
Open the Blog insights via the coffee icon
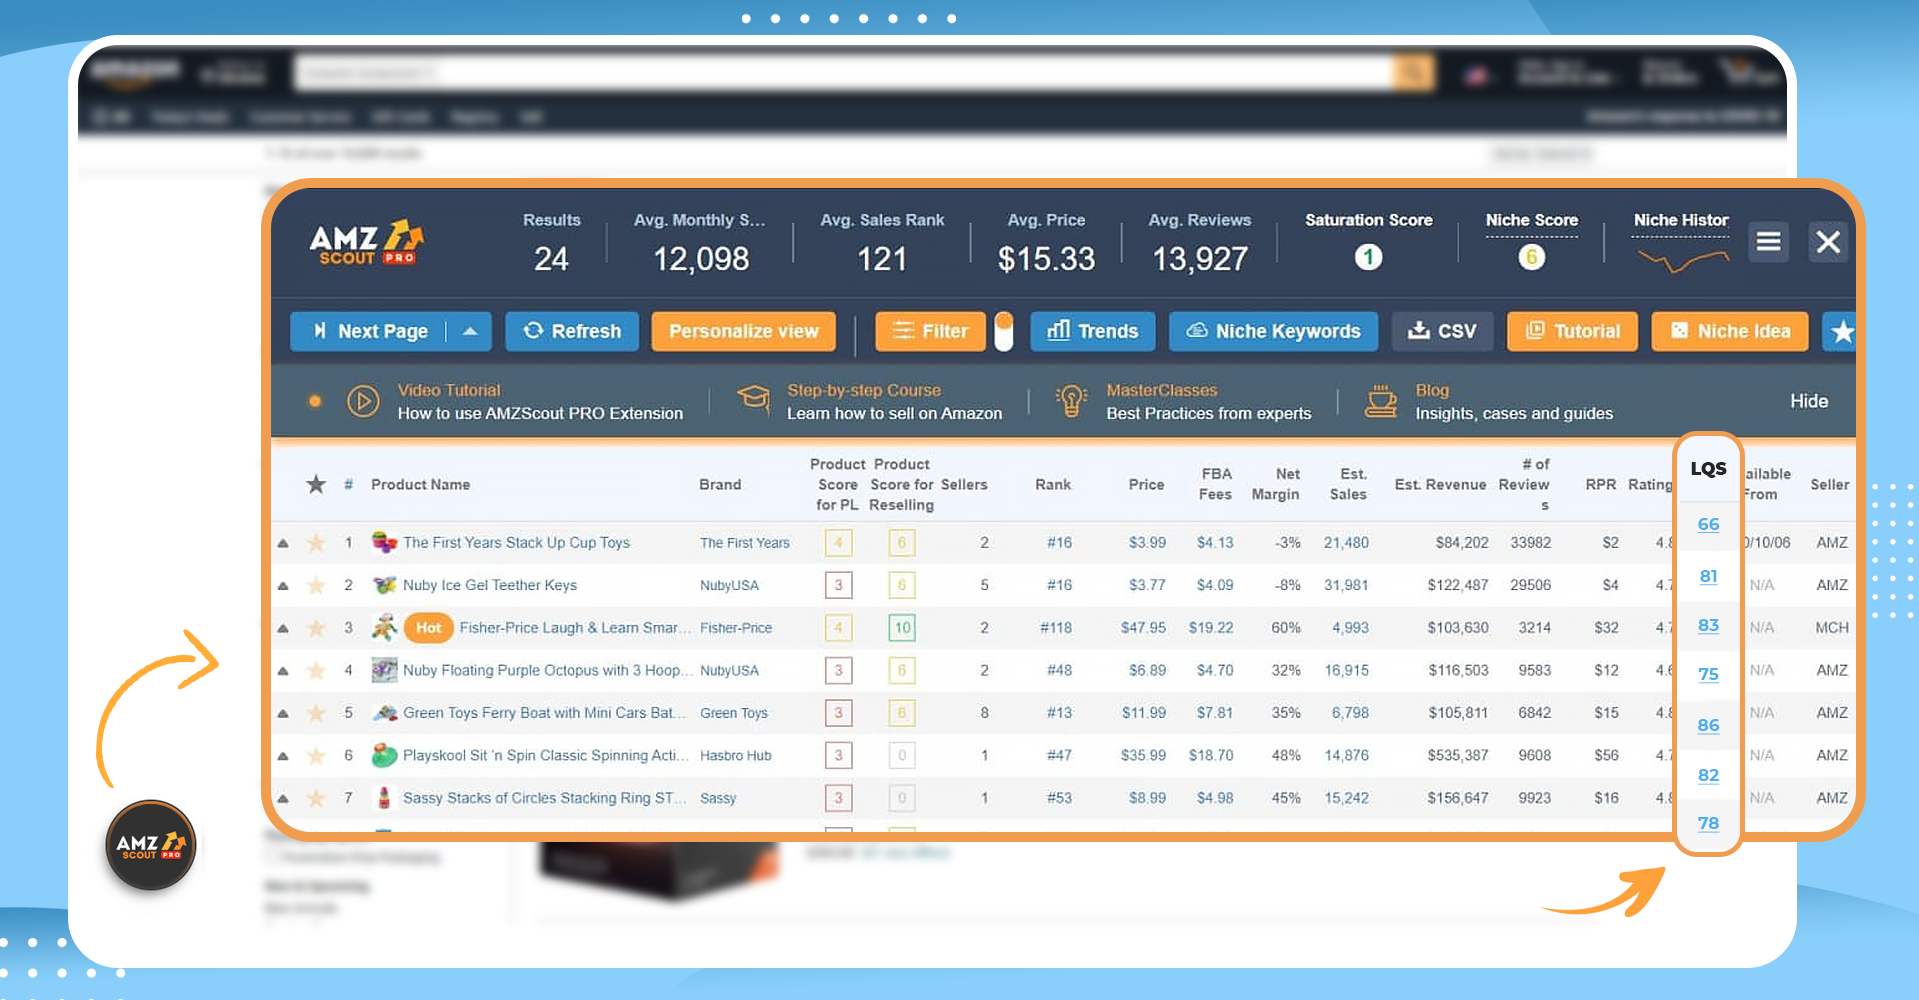(1381, 401)
